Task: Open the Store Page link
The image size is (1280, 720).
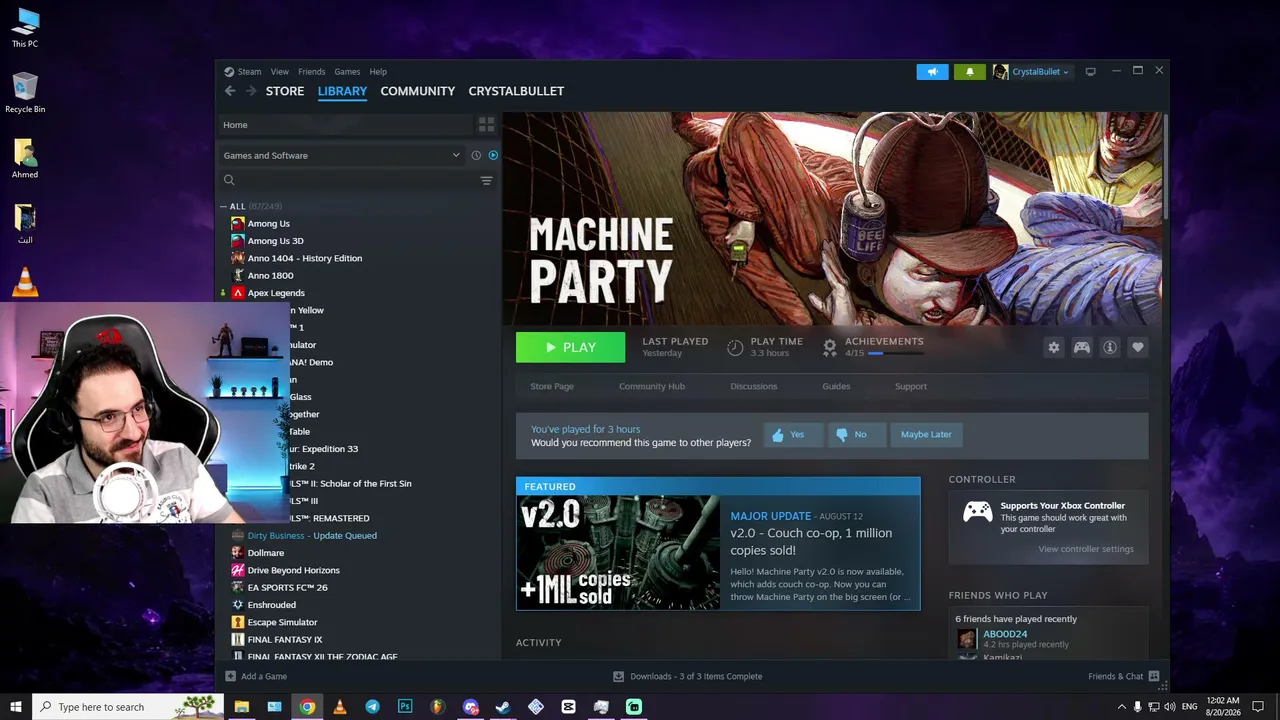Action: click(552, 387)
